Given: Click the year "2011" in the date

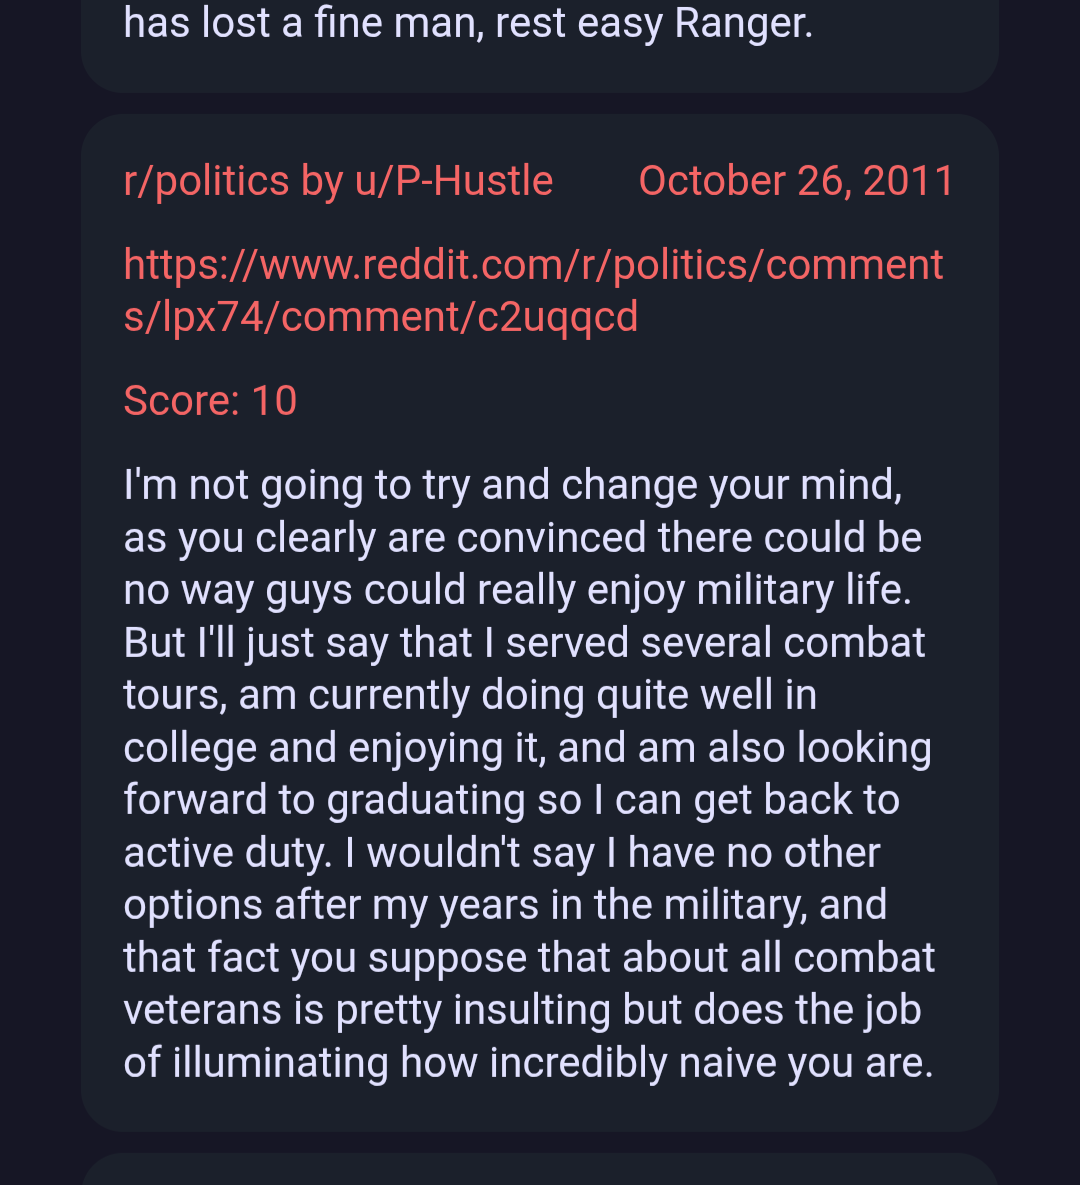Looking at the screenshot, I should pyautogui.click(x=908, y=181).
